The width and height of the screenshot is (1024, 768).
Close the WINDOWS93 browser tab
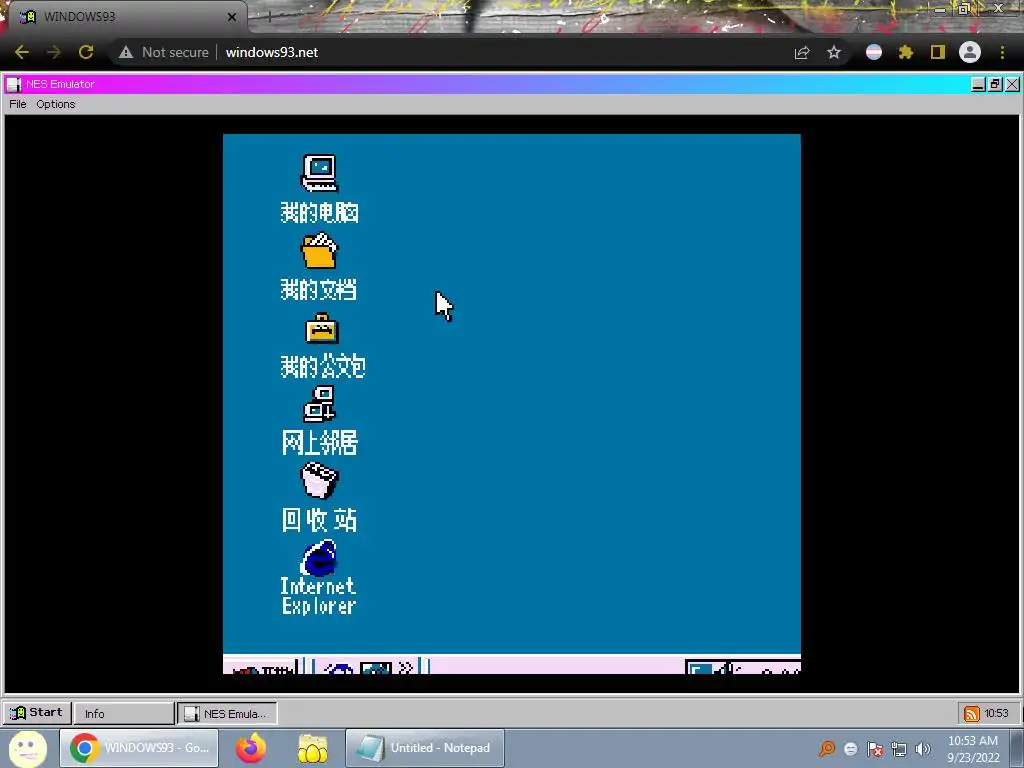tap(232, 17)
